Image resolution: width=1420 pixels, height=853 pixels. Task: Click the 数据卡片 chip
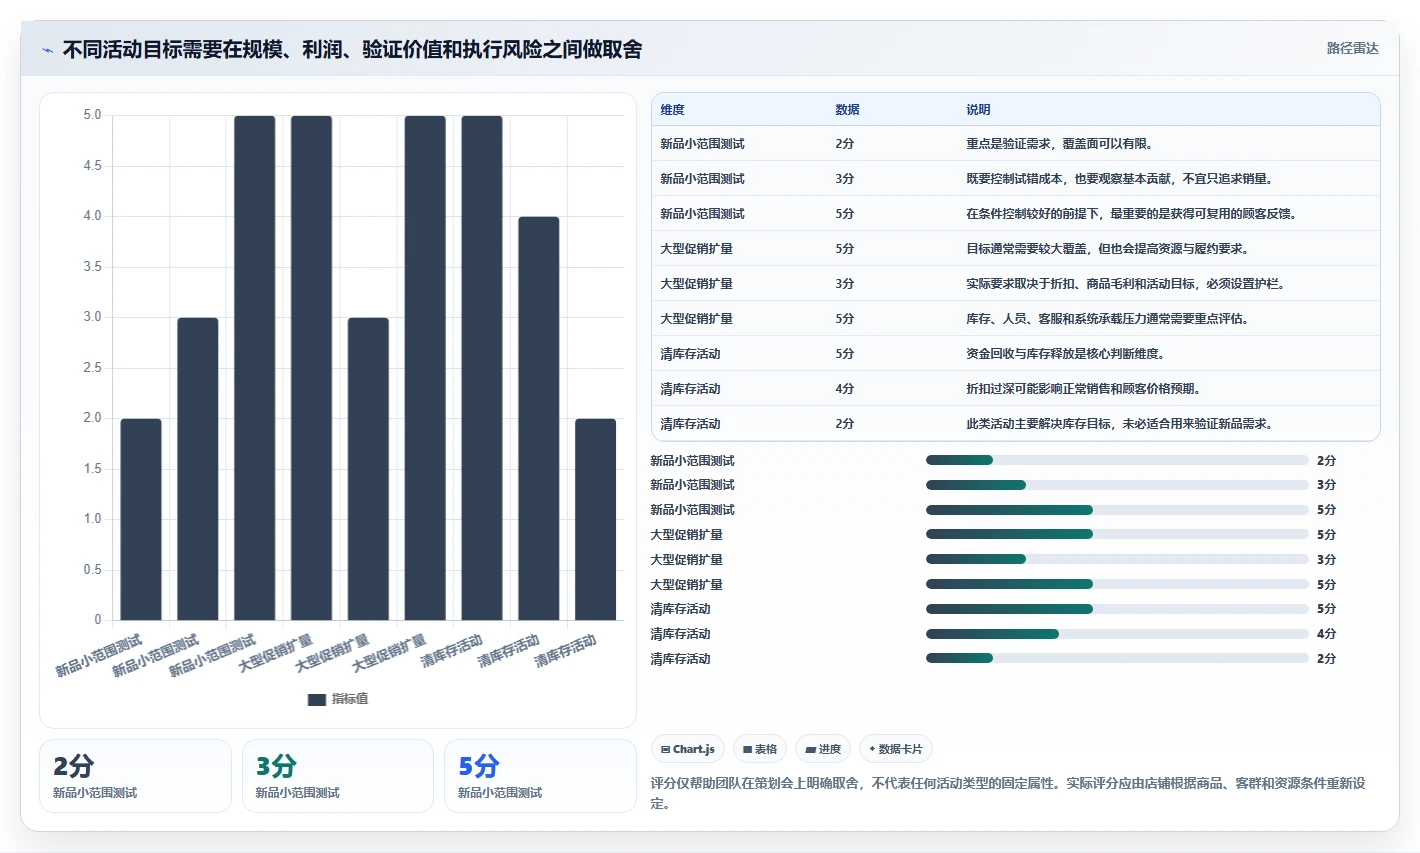point(896,749)
